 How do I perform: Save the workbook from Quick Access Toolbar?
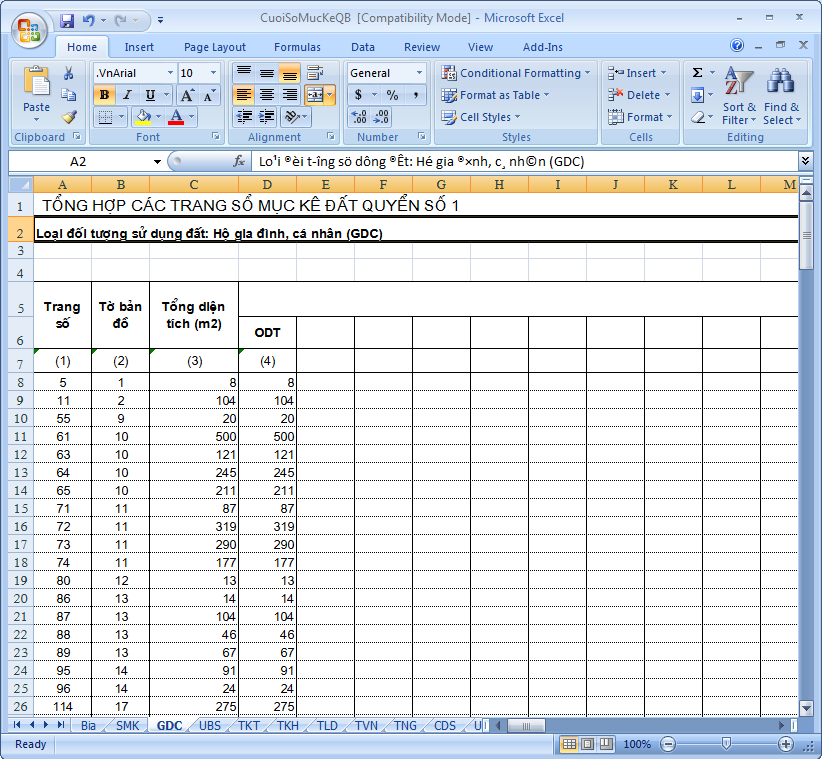pos(67,19)
